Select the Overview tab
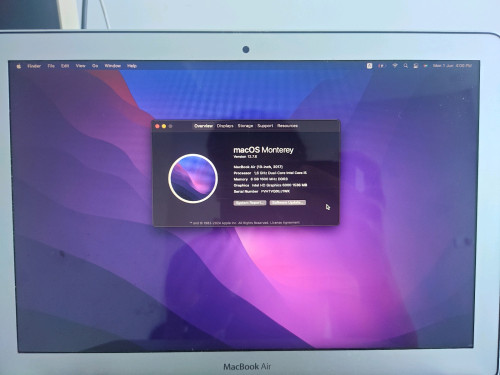 [203, 126]
